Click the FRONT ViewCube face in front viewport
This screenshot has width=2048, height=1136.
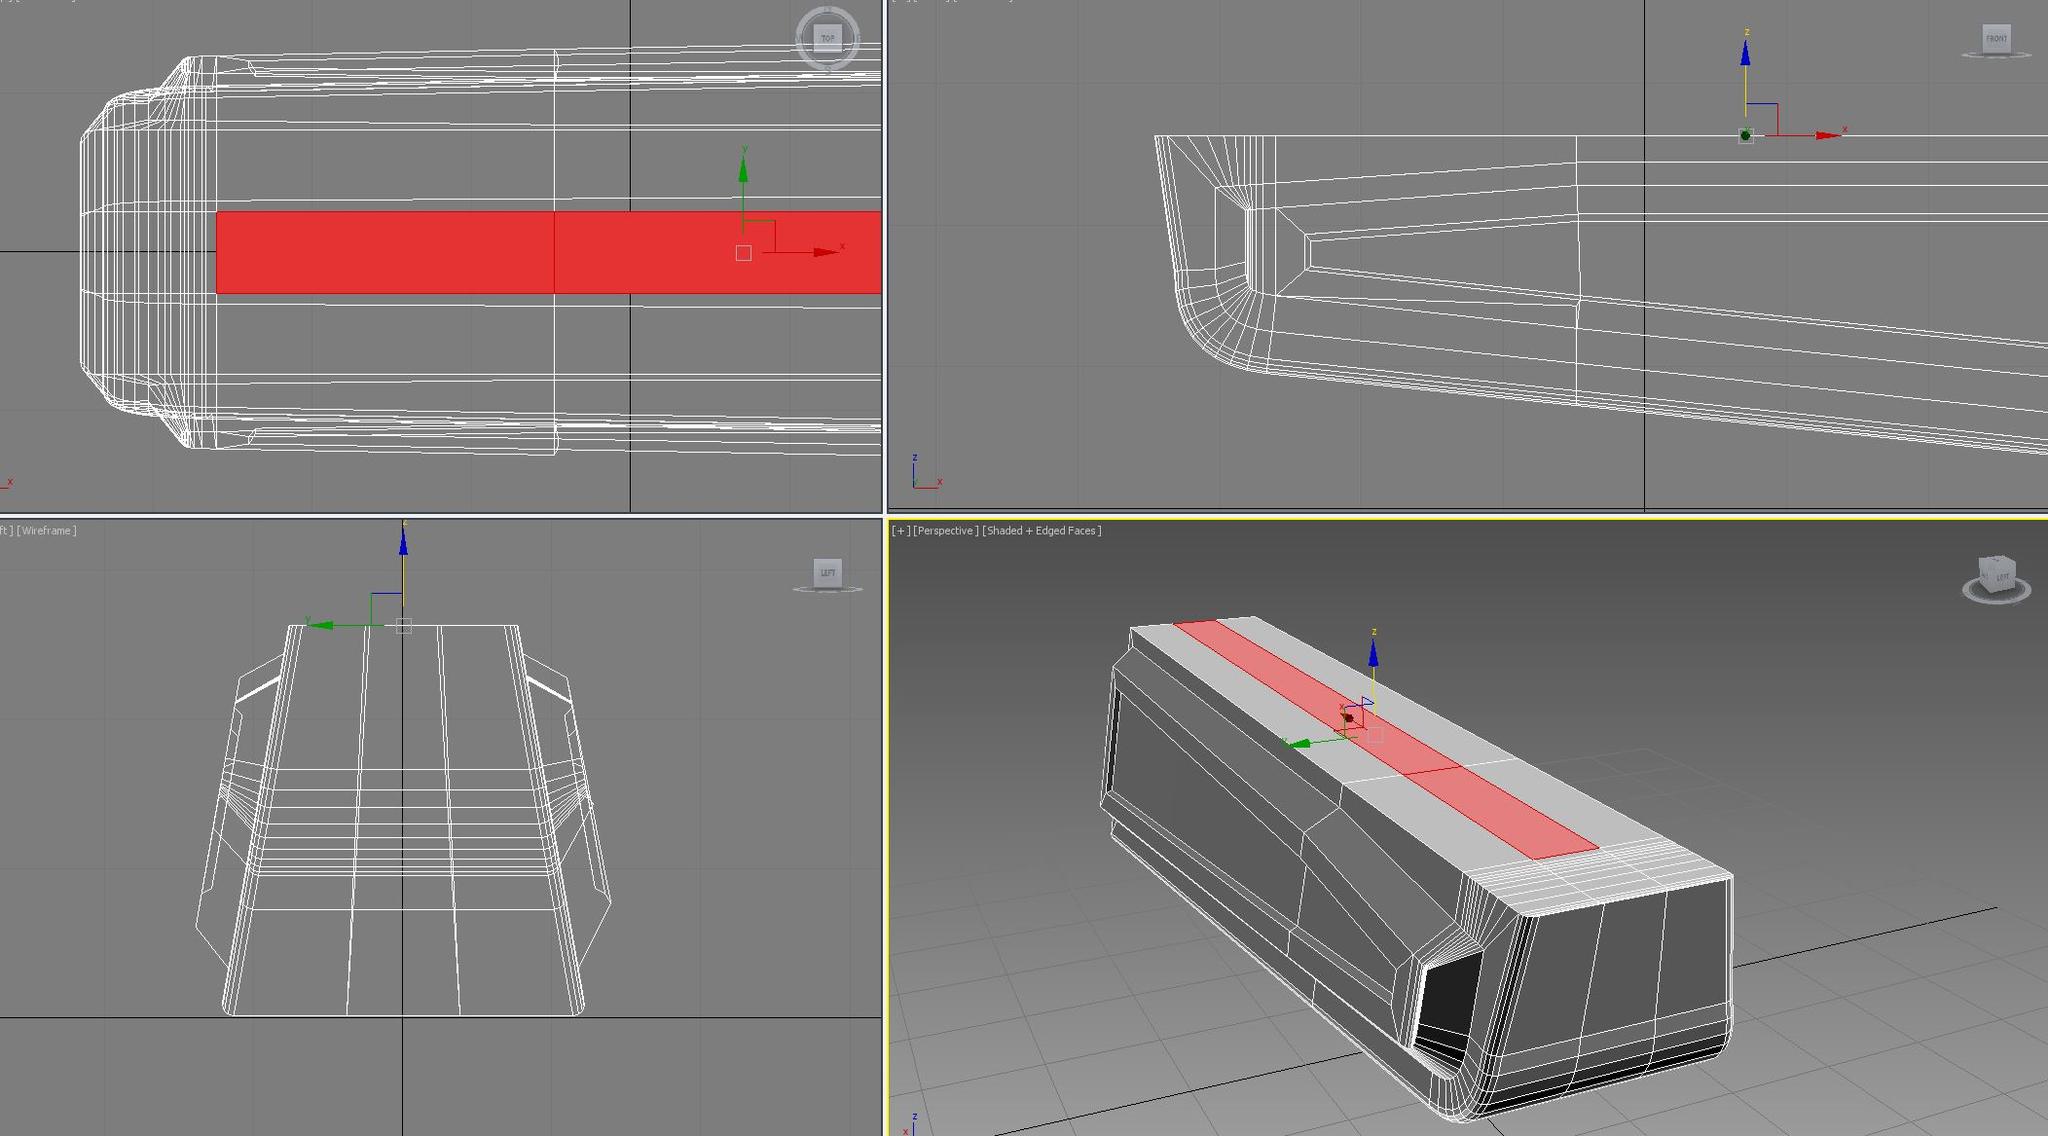click(1996, 39)
